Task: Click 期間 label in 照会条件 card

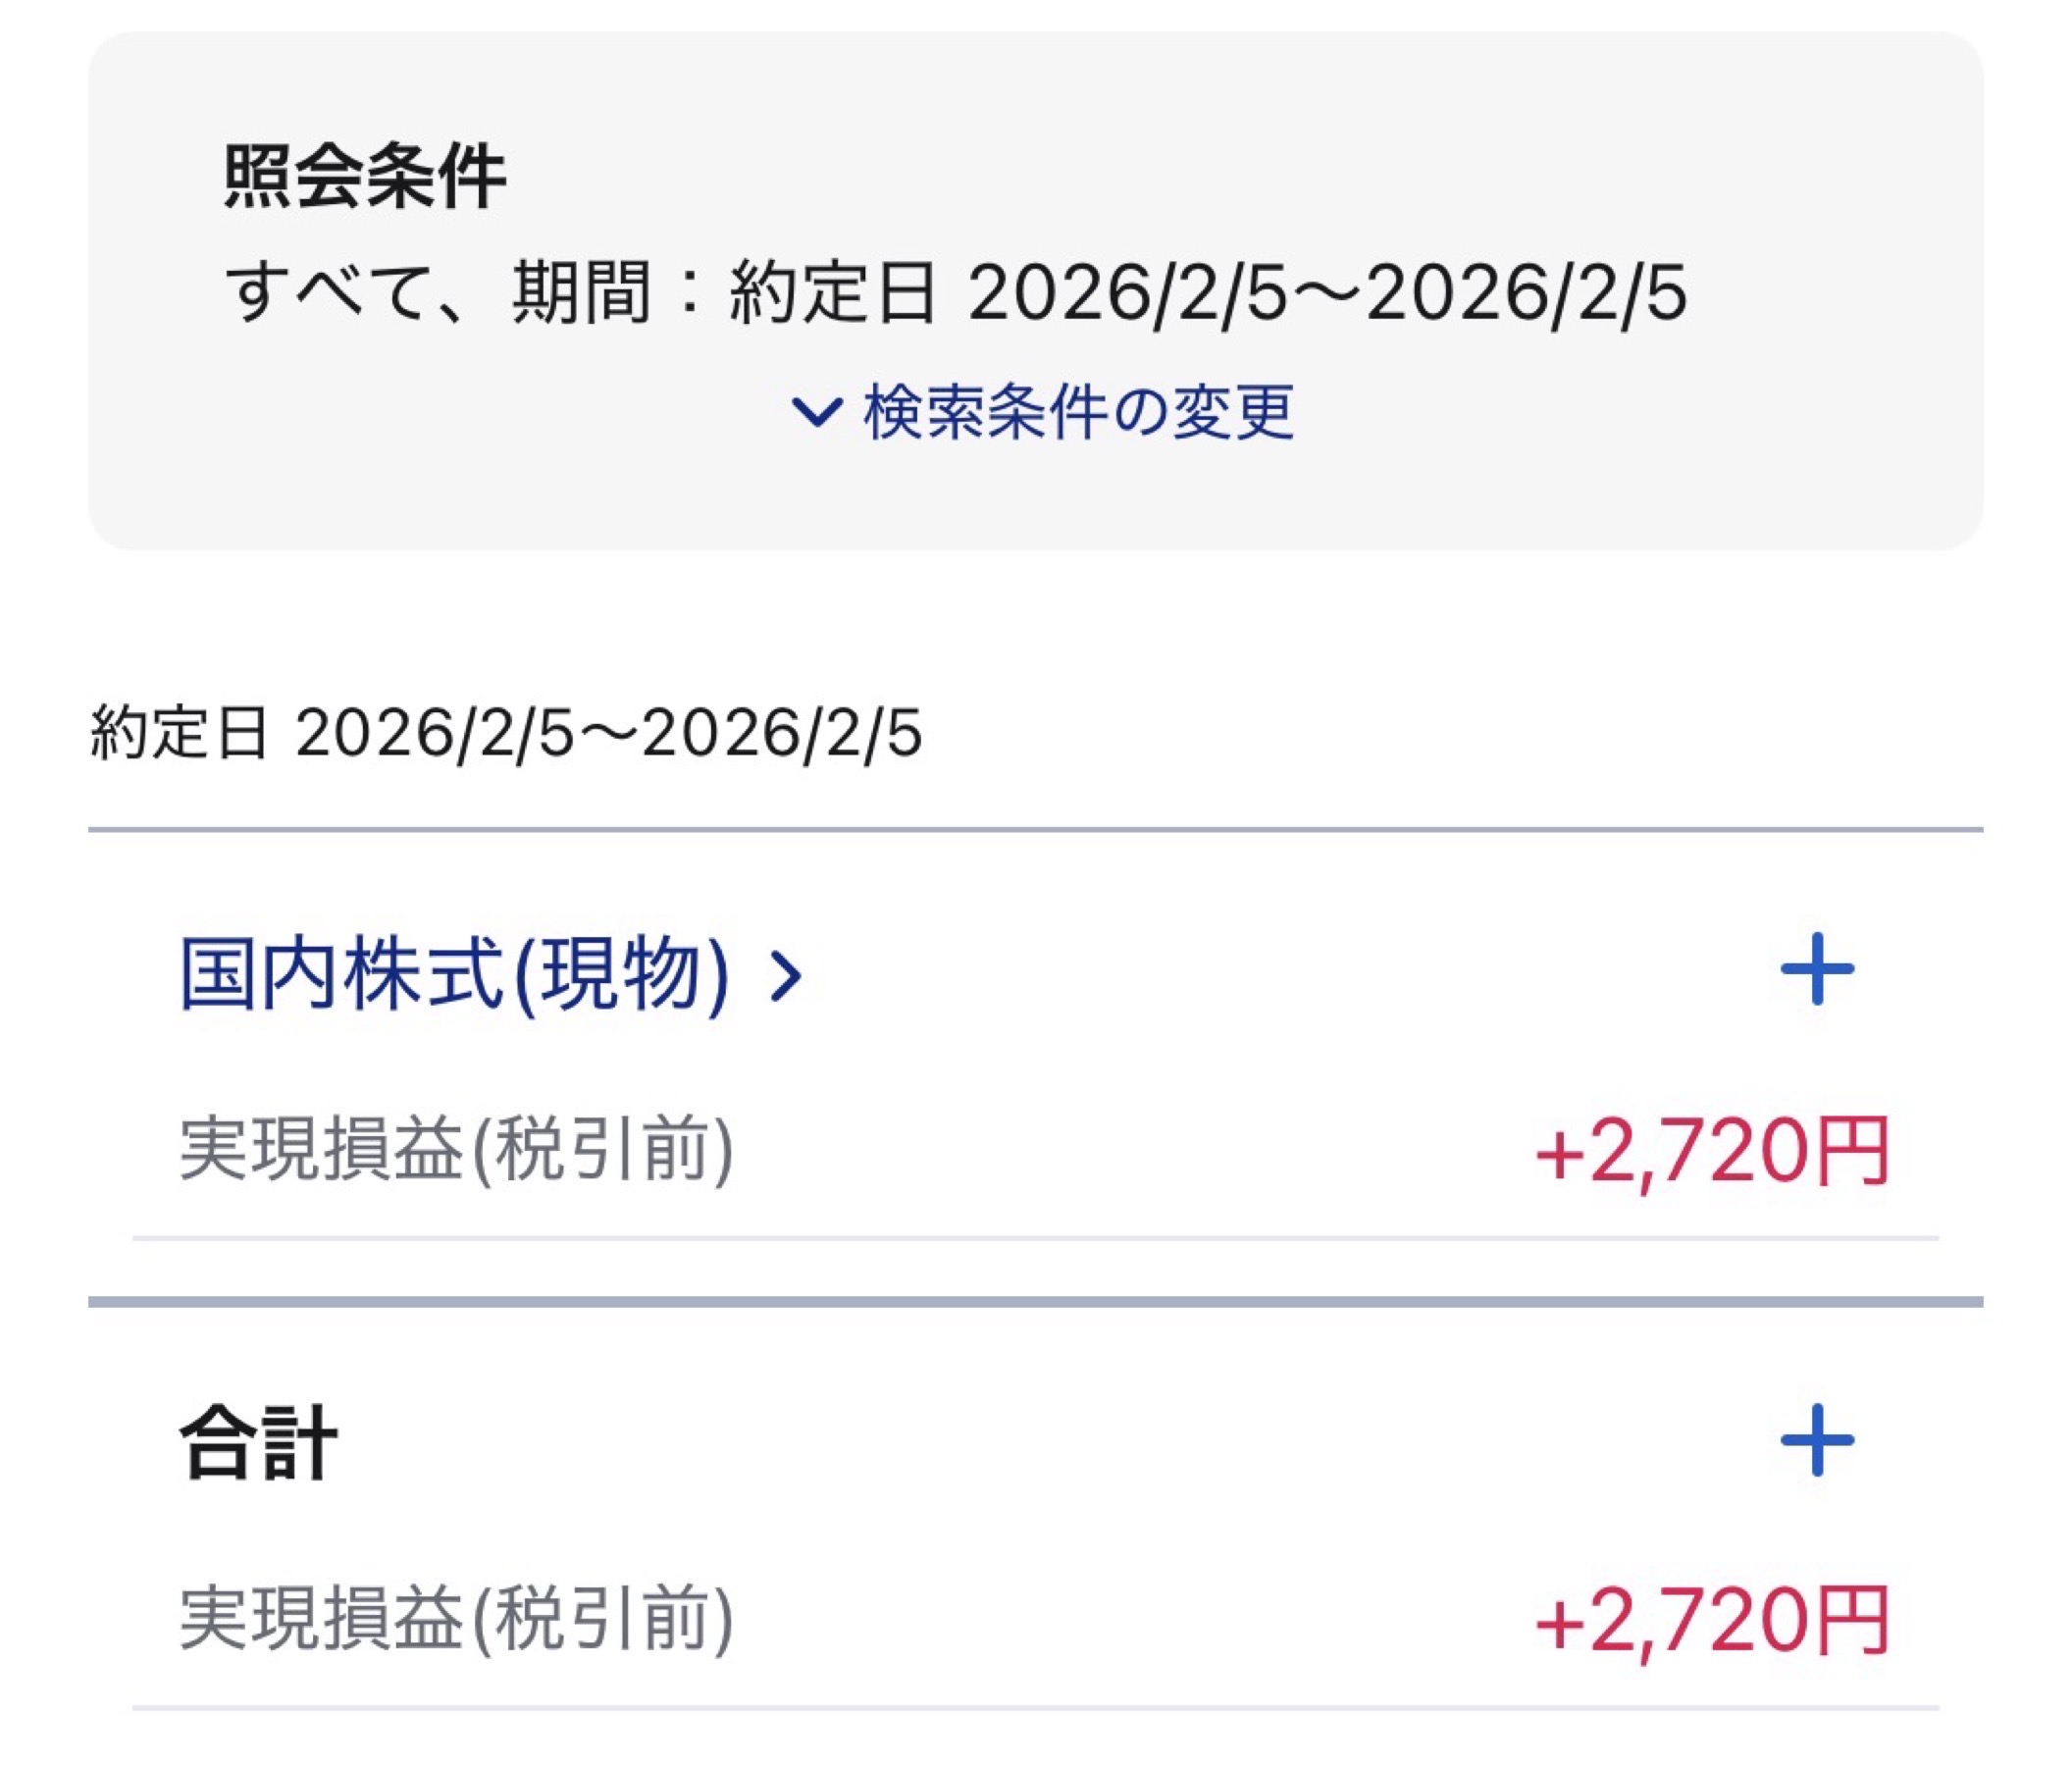Action: 582,293
